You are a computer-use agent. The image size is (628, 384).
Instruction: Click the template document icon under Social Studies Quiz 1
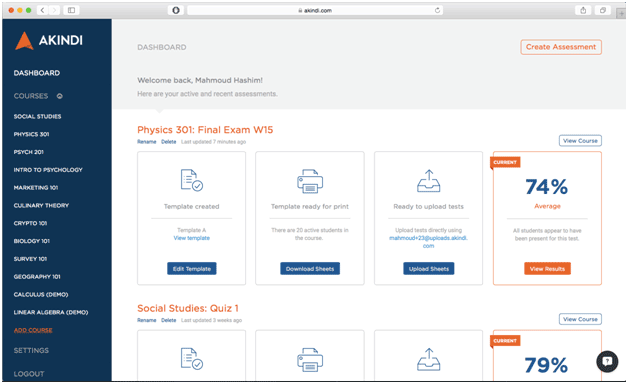coord(192,358)
